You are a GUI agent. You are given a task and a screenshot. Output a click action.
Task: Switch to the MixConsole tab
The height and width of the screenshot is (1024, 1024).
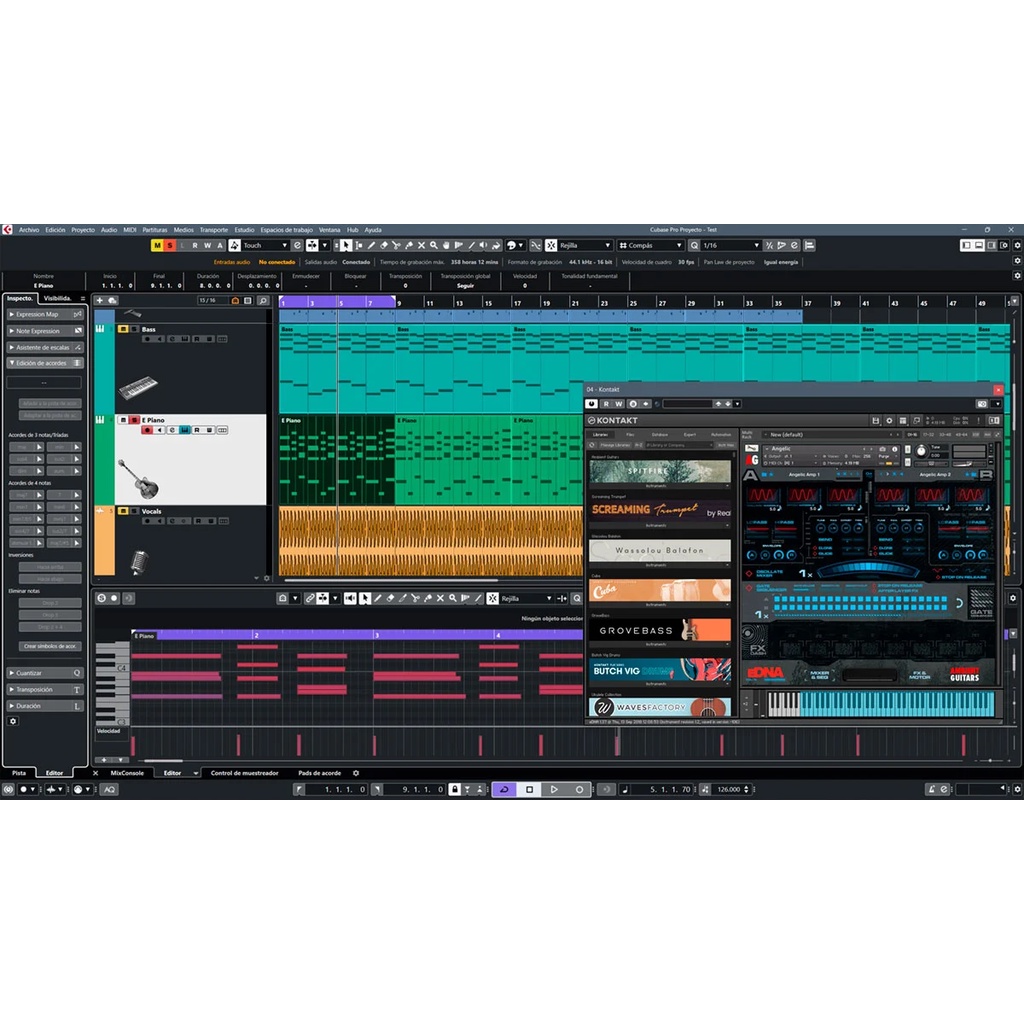pos(127,773)
